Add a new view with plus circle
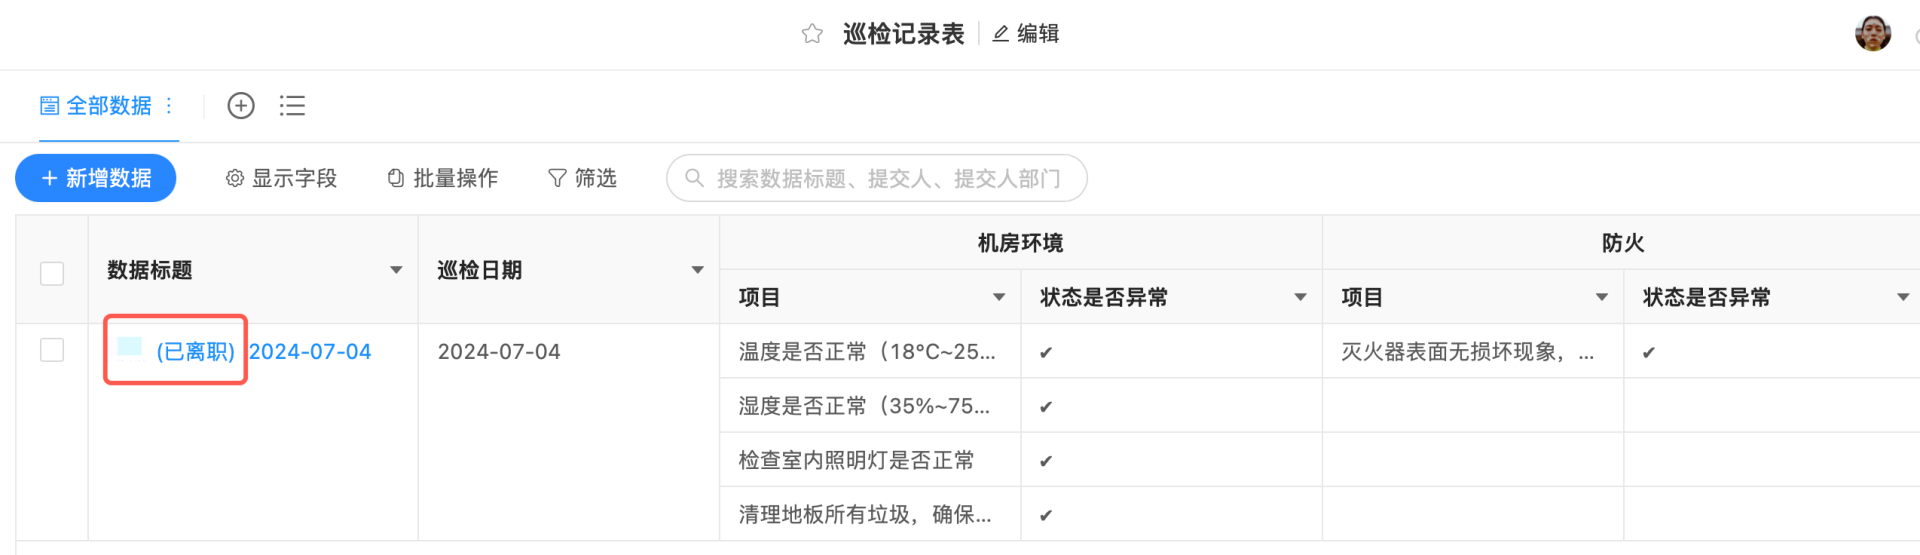The width and height of the screenshot is (1920, 555). [x=241, y=105]
